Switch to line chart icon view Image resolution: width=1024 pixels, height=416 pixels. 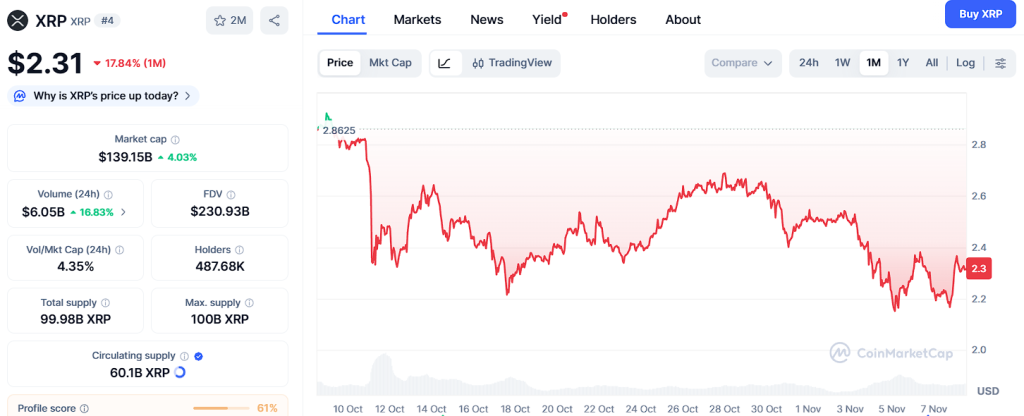tap(445, 63)
